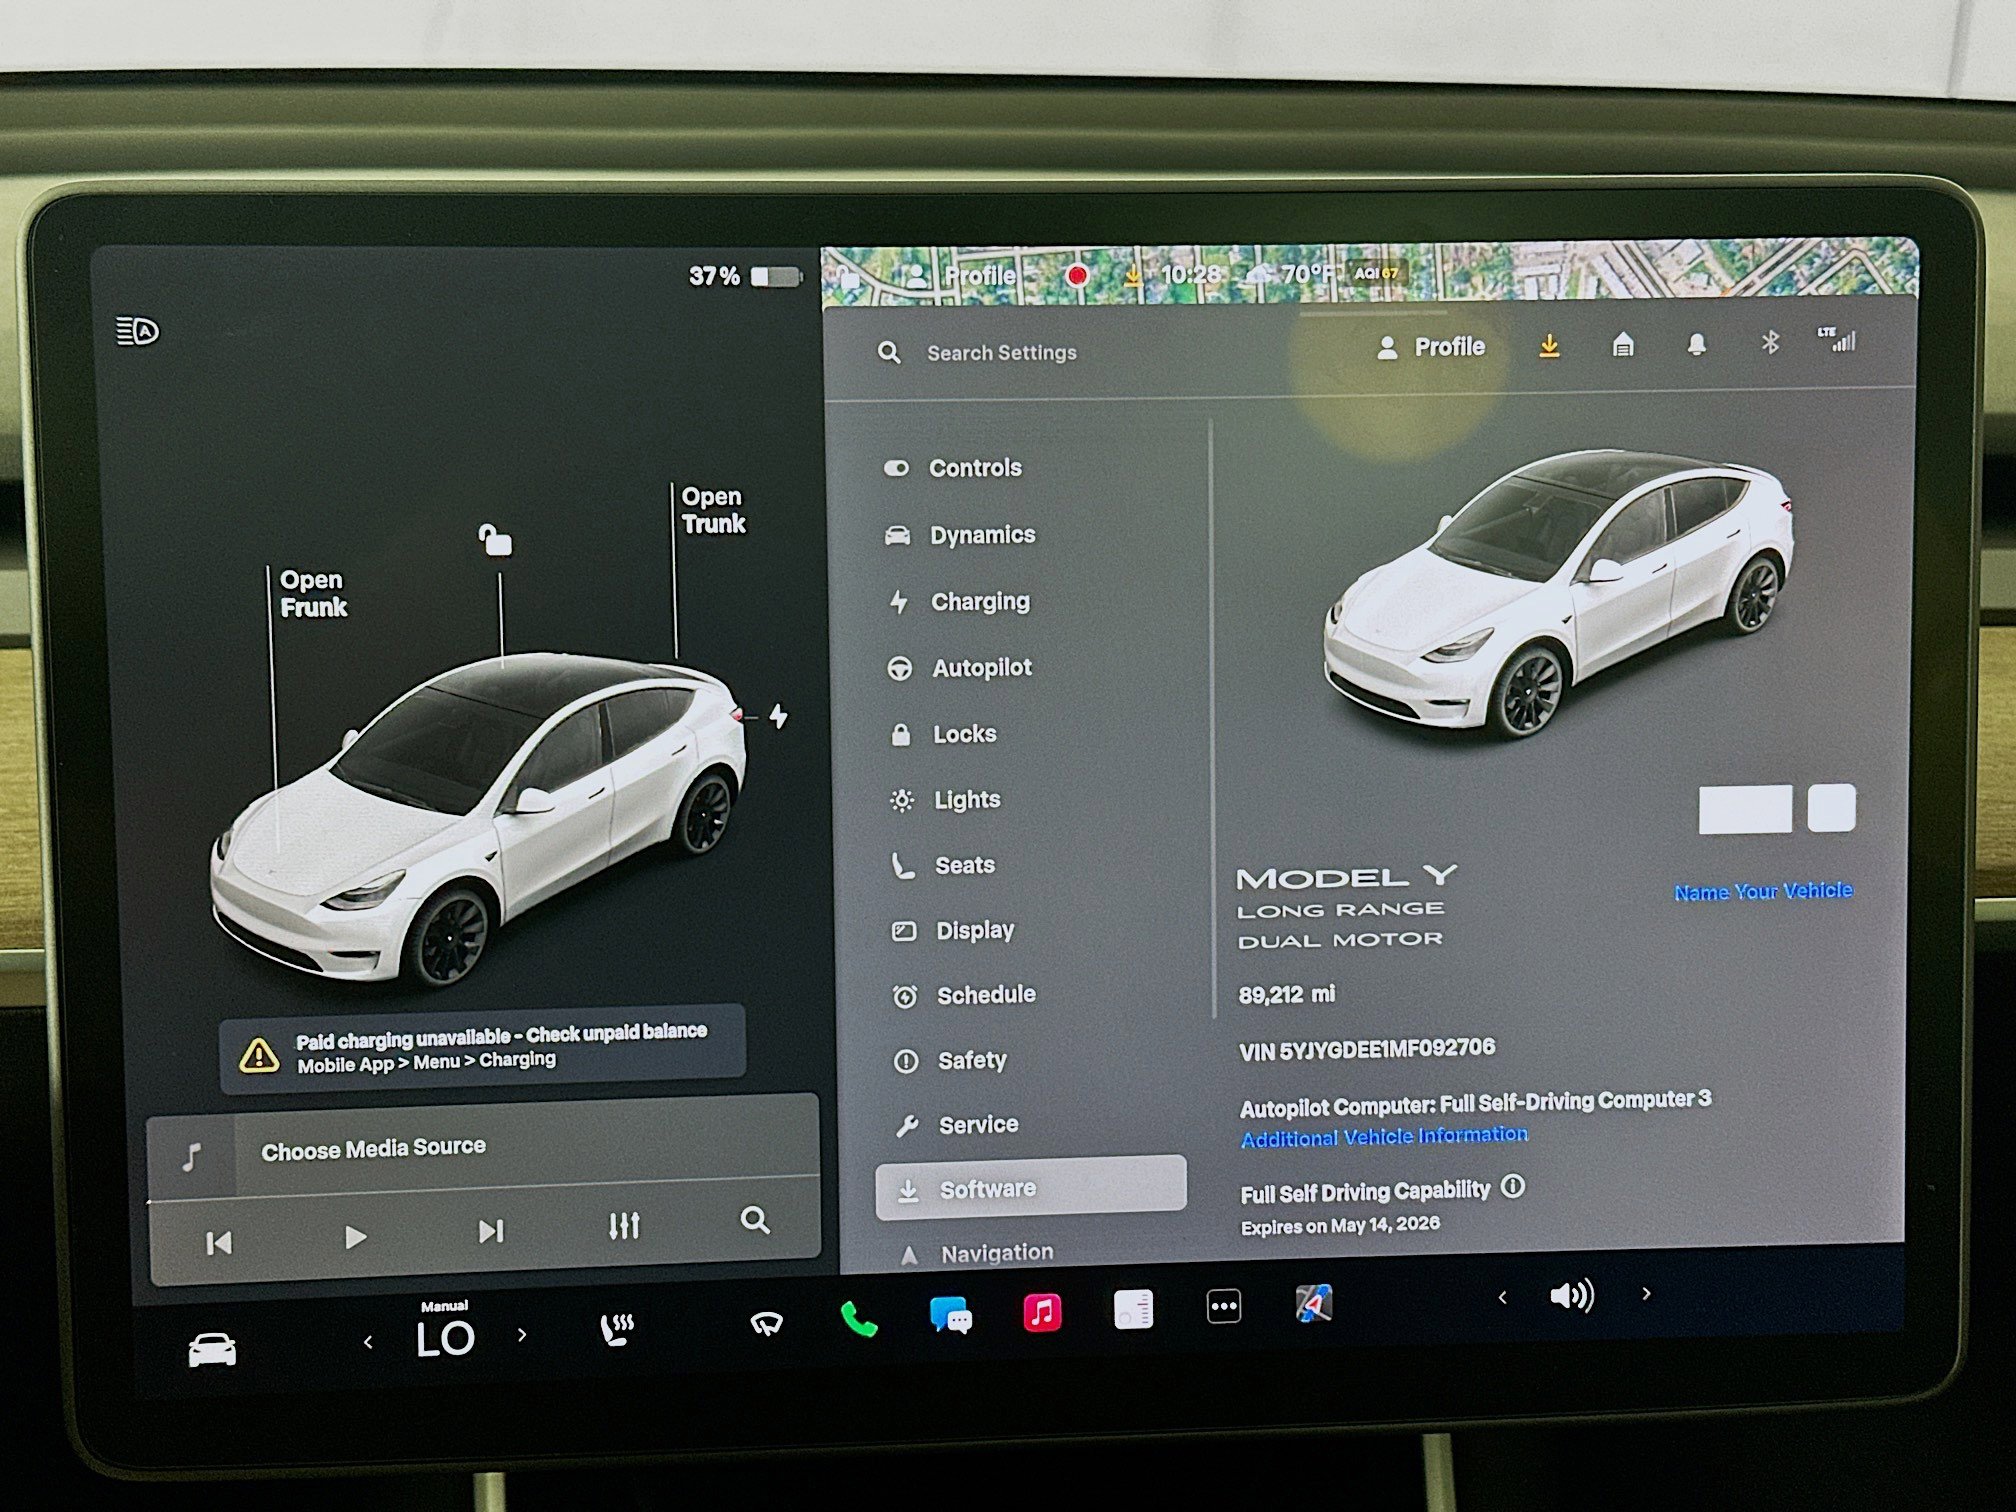This screenshot has height=1512, width=2016.
Task: Open the Display menu
Action: coord(953,930)
